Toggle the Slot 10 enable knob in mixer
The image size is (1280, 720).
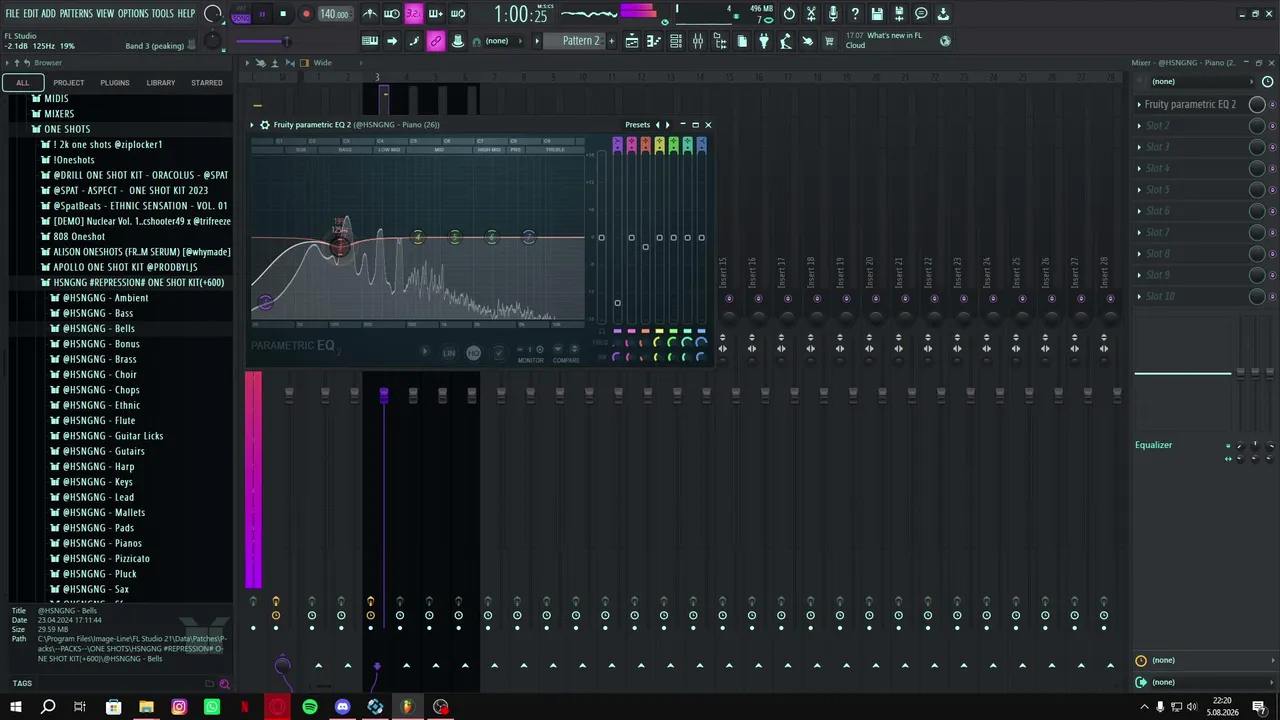(x=1257, y=296)
